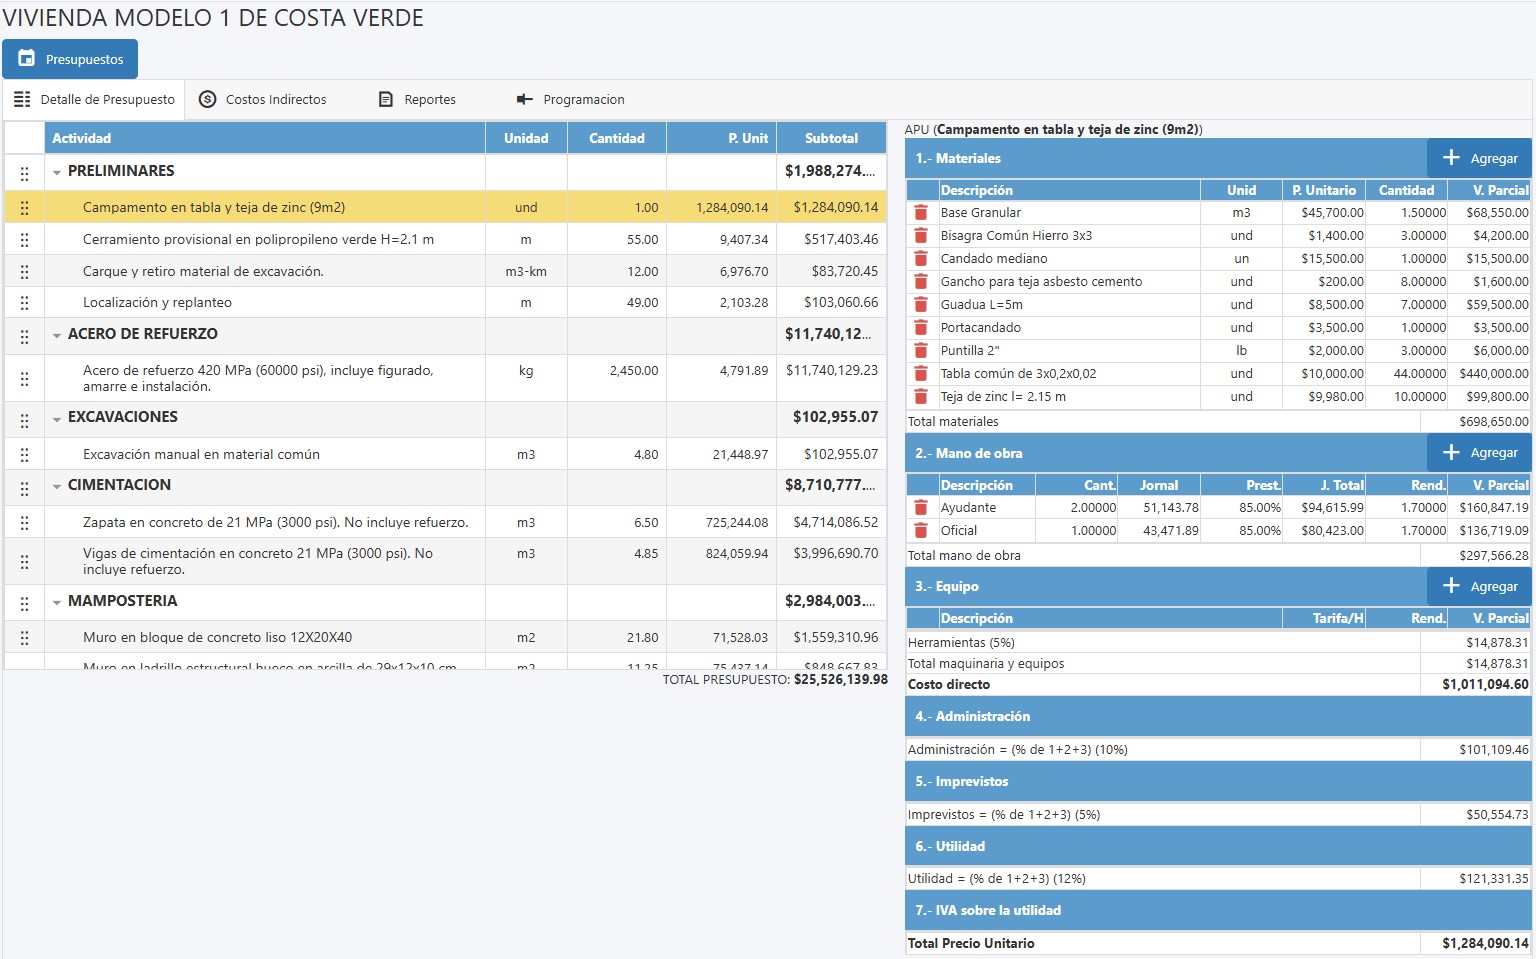The image size is (1536, 959).
Task: Grab drag handle of Localización y replanteo row
Action: click(x=24, y=303)
